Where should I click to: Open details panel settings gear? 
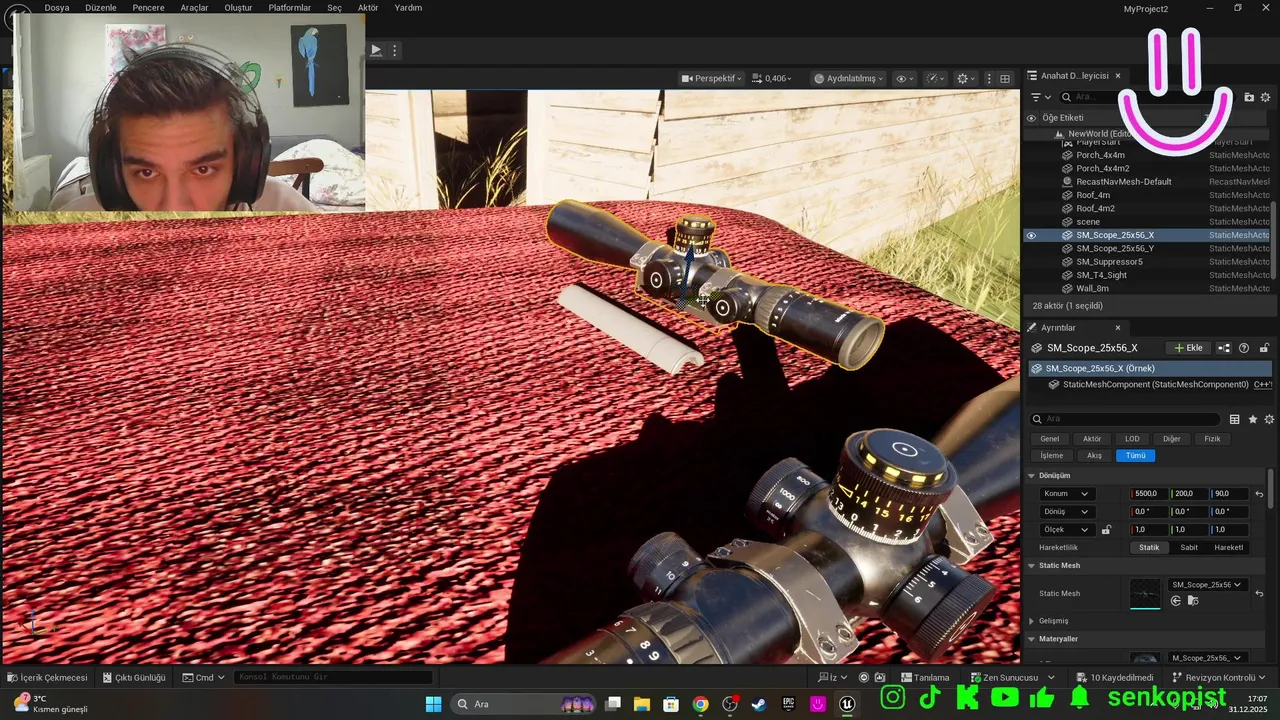1269,419
